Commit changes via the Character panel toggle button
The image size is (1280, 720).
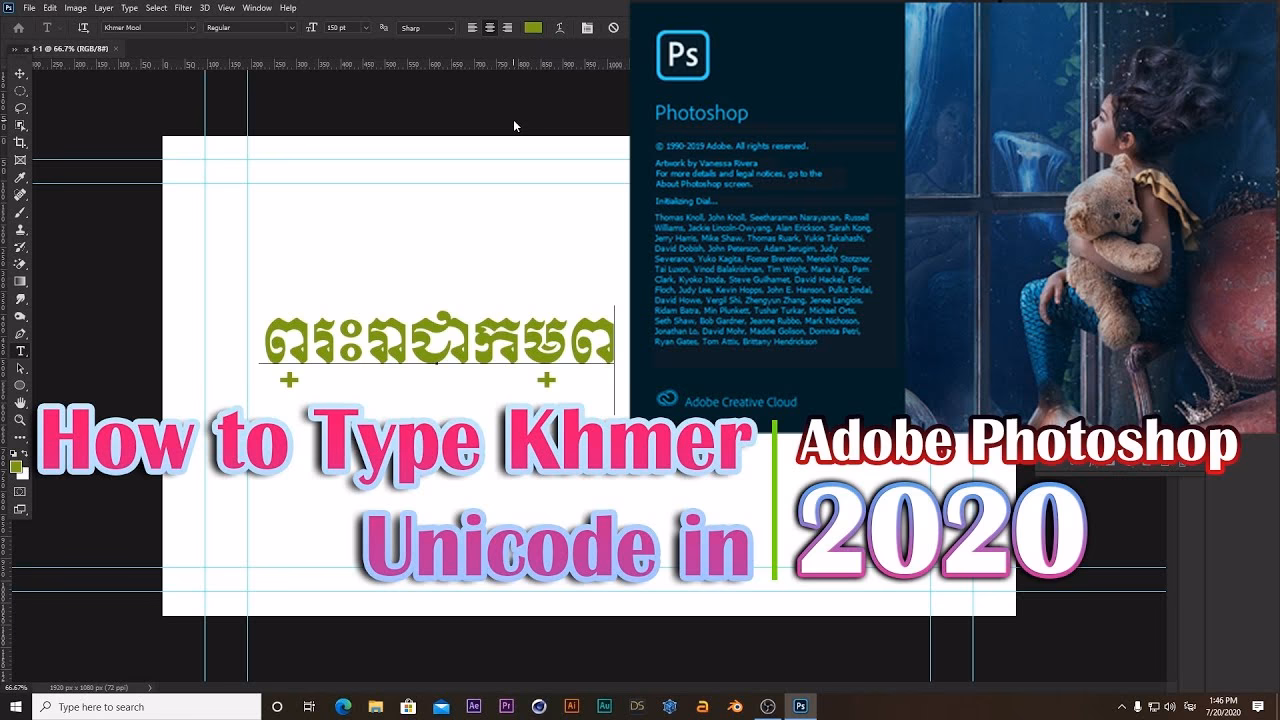[x=587, y=28]
